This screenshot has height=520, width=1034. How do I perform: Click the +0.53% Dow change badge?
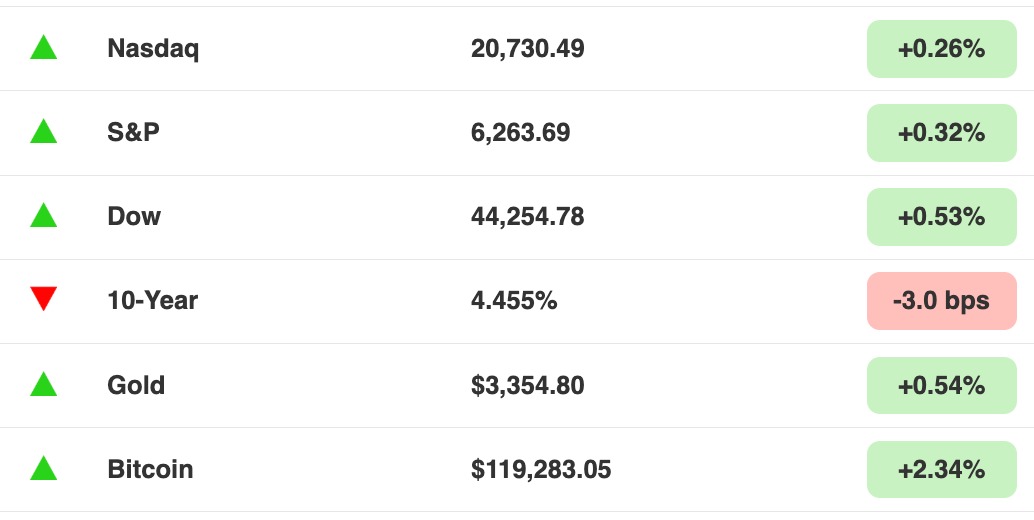(942, 217)
